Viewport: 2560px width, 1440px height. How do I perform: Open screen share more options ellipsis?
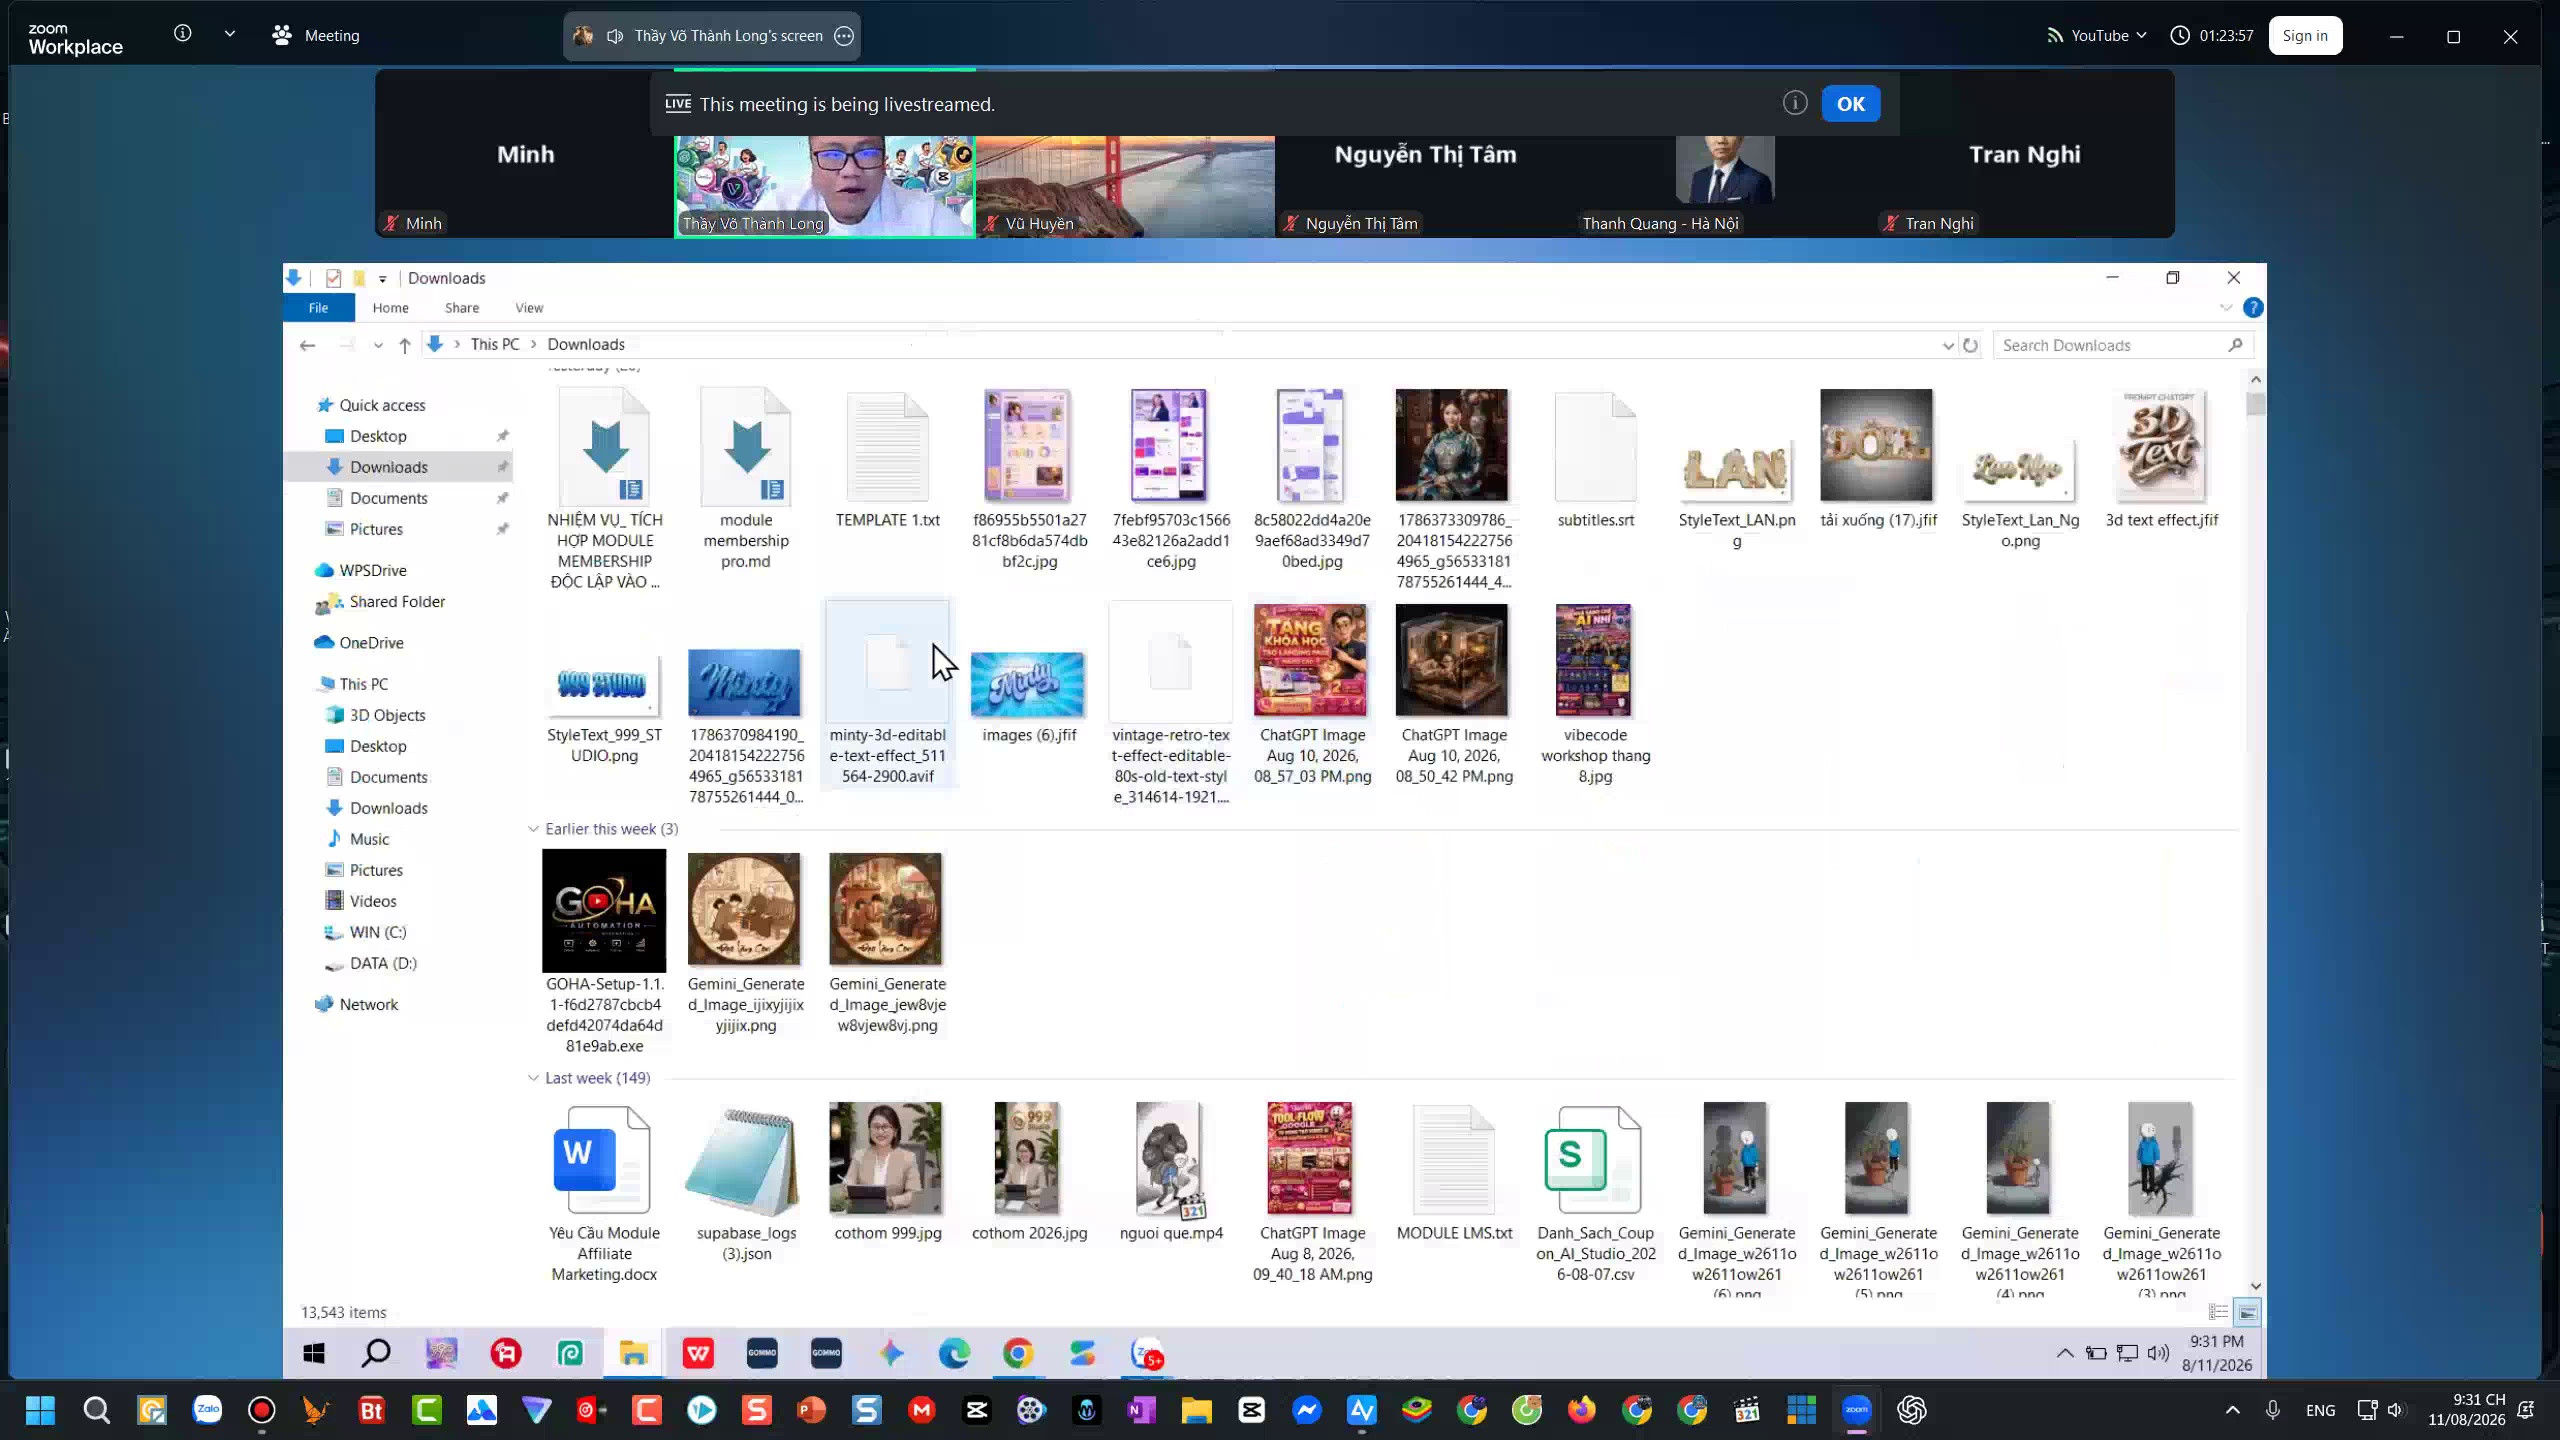tap(844, 36)
